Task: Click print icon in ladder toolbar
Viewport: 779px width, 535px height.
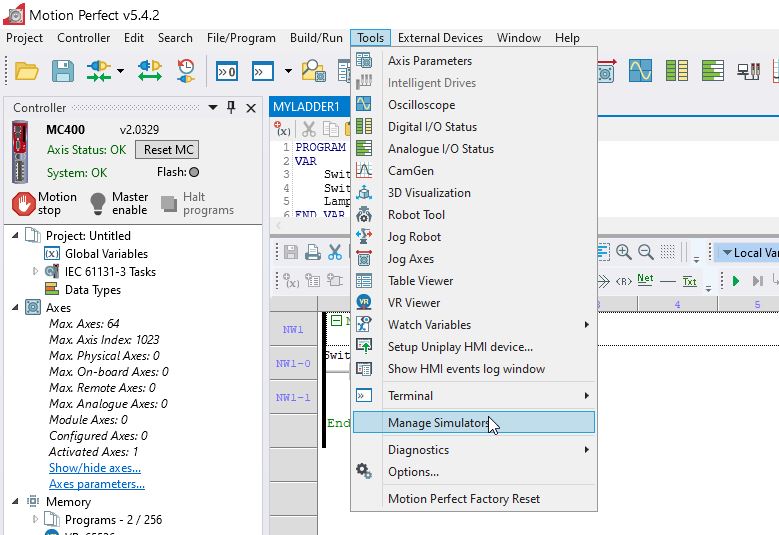Action: 312,253
